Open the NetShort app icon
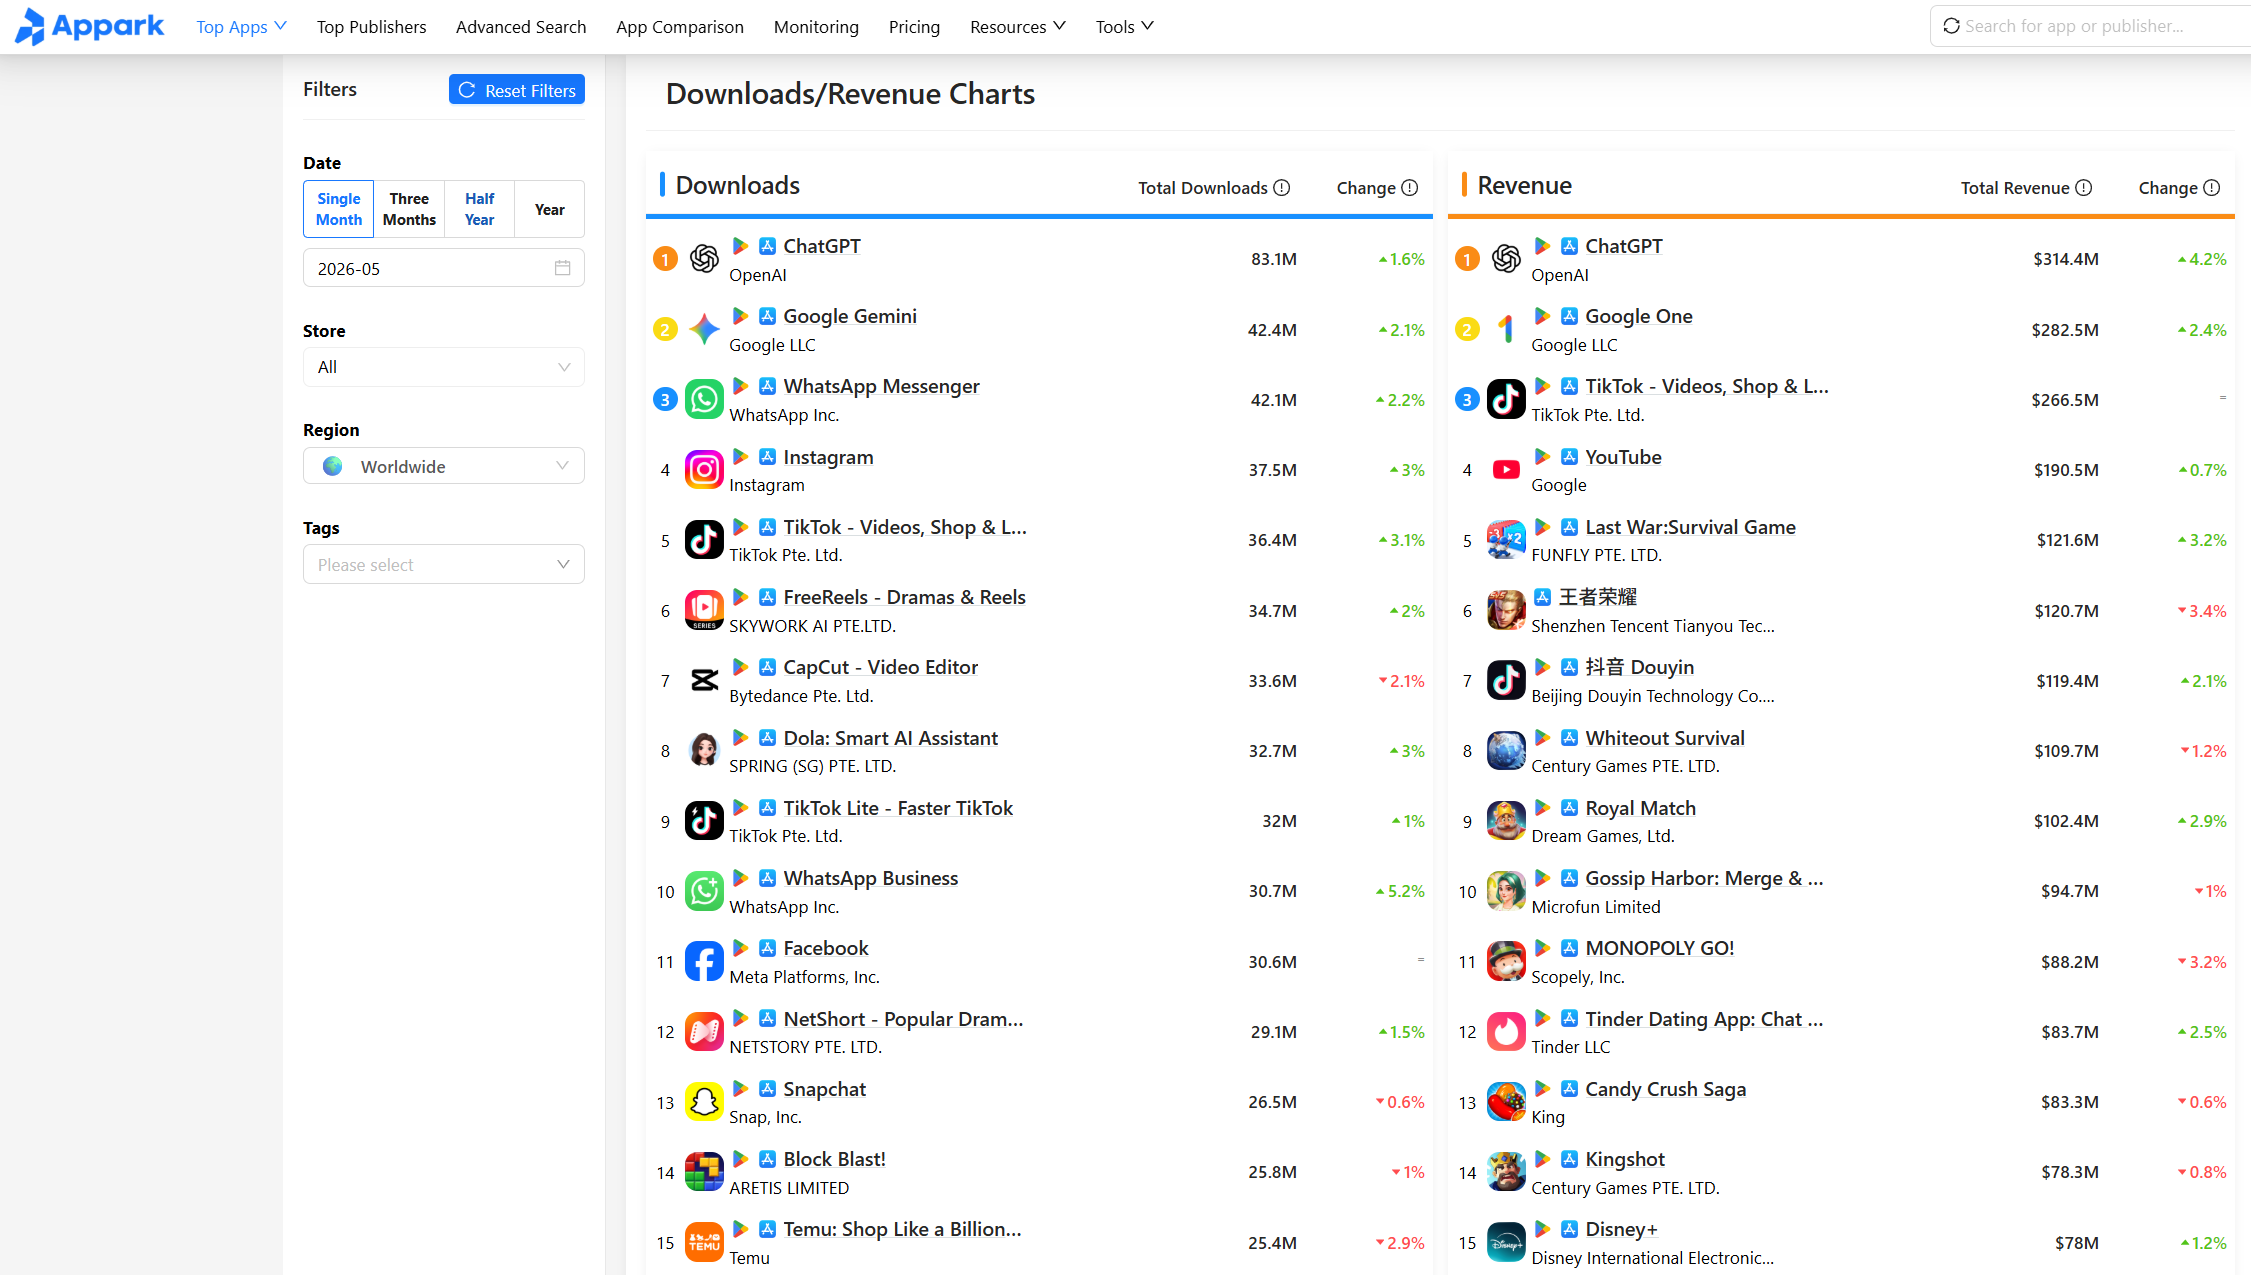 click(704, 1032)
